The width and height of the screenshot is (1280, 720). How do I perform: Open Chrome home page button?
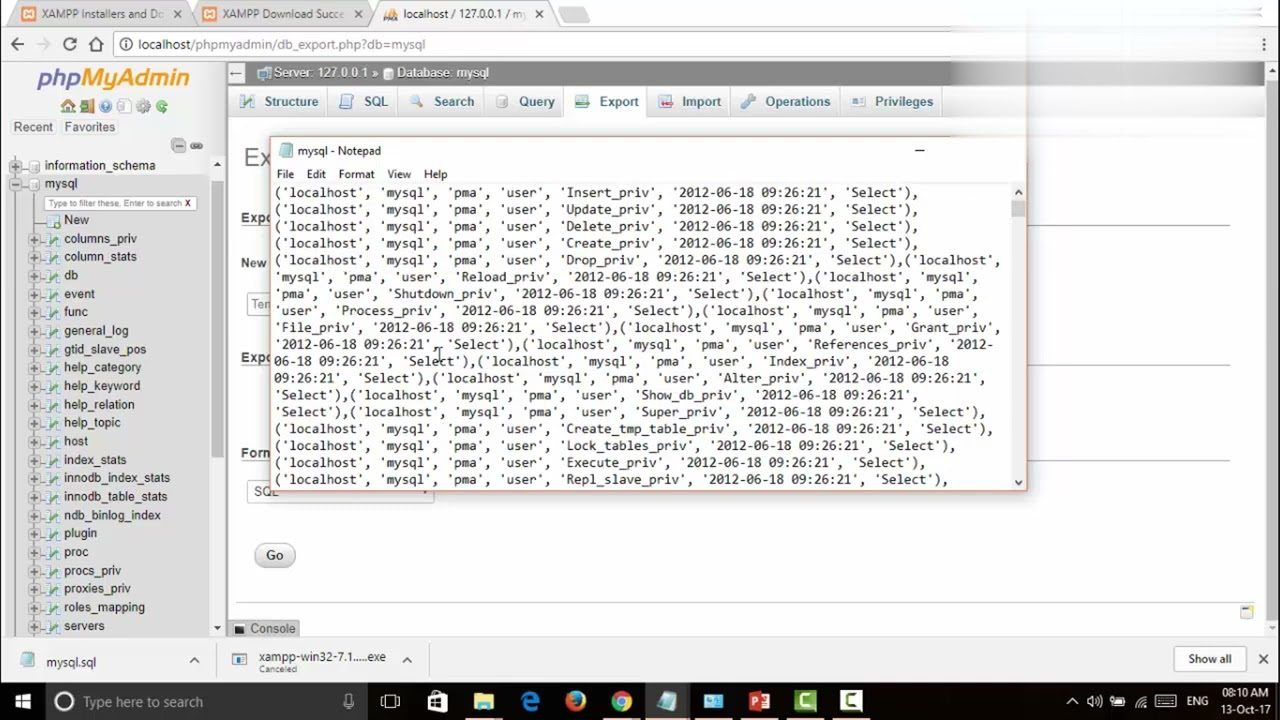pyautogui.click(x=96, y=44)
